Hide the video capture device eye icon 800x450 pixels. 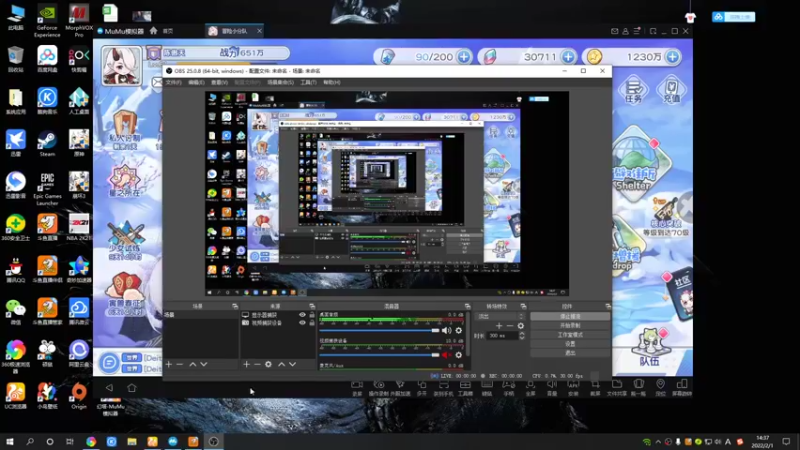coord(302,322)
